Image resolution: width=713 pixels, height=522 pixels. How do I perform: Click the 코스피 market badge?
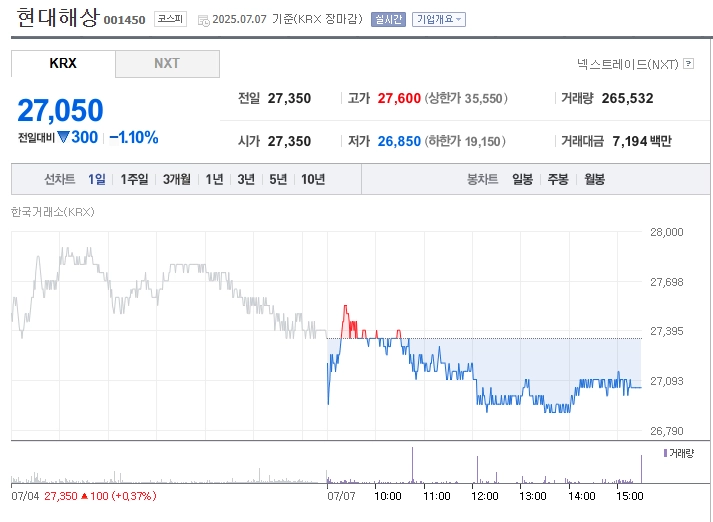pyautogui.click(x=171, y=19)
